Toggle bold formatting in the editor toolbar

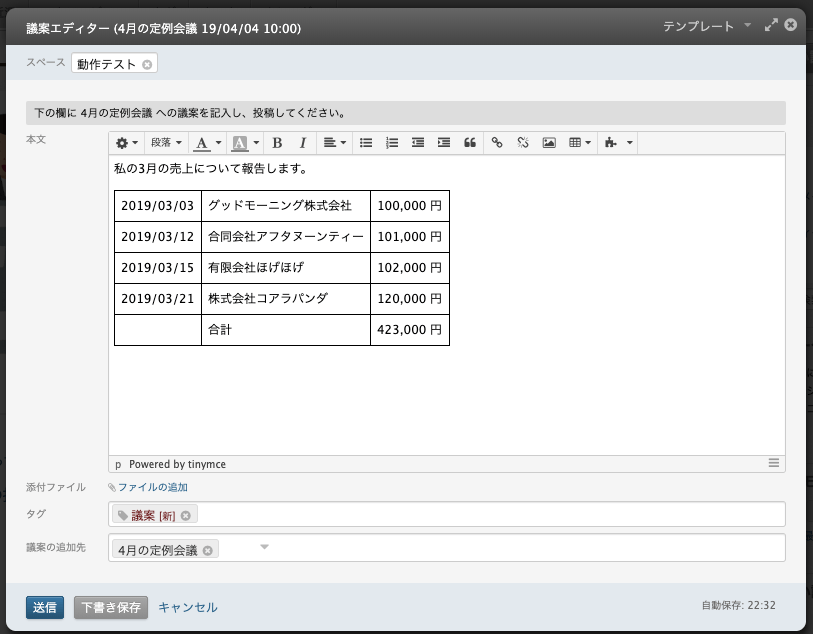(x=277, y=143)
